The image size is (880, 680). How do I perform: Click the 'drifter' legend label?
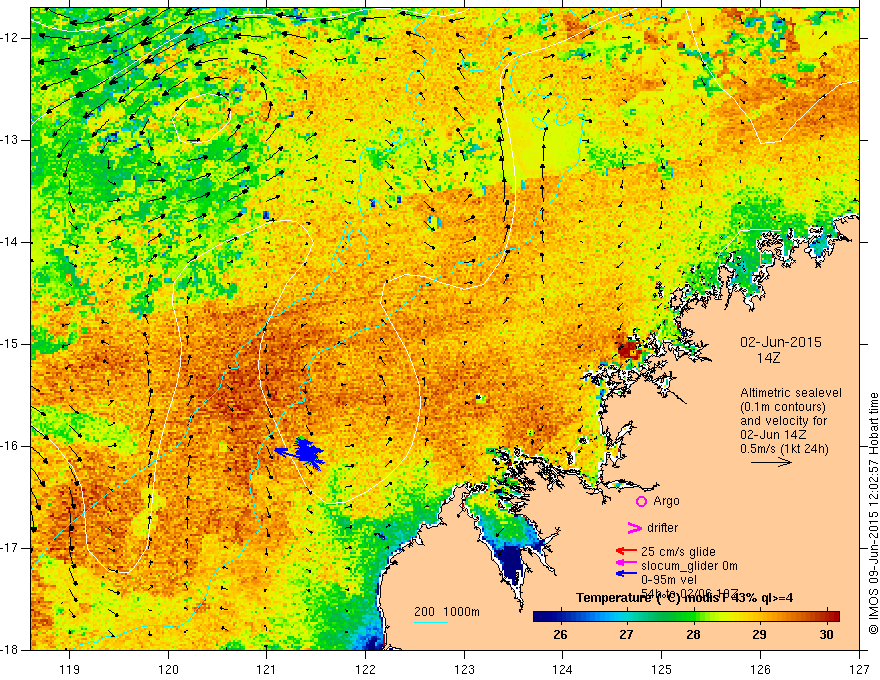[x=662, y=528]
